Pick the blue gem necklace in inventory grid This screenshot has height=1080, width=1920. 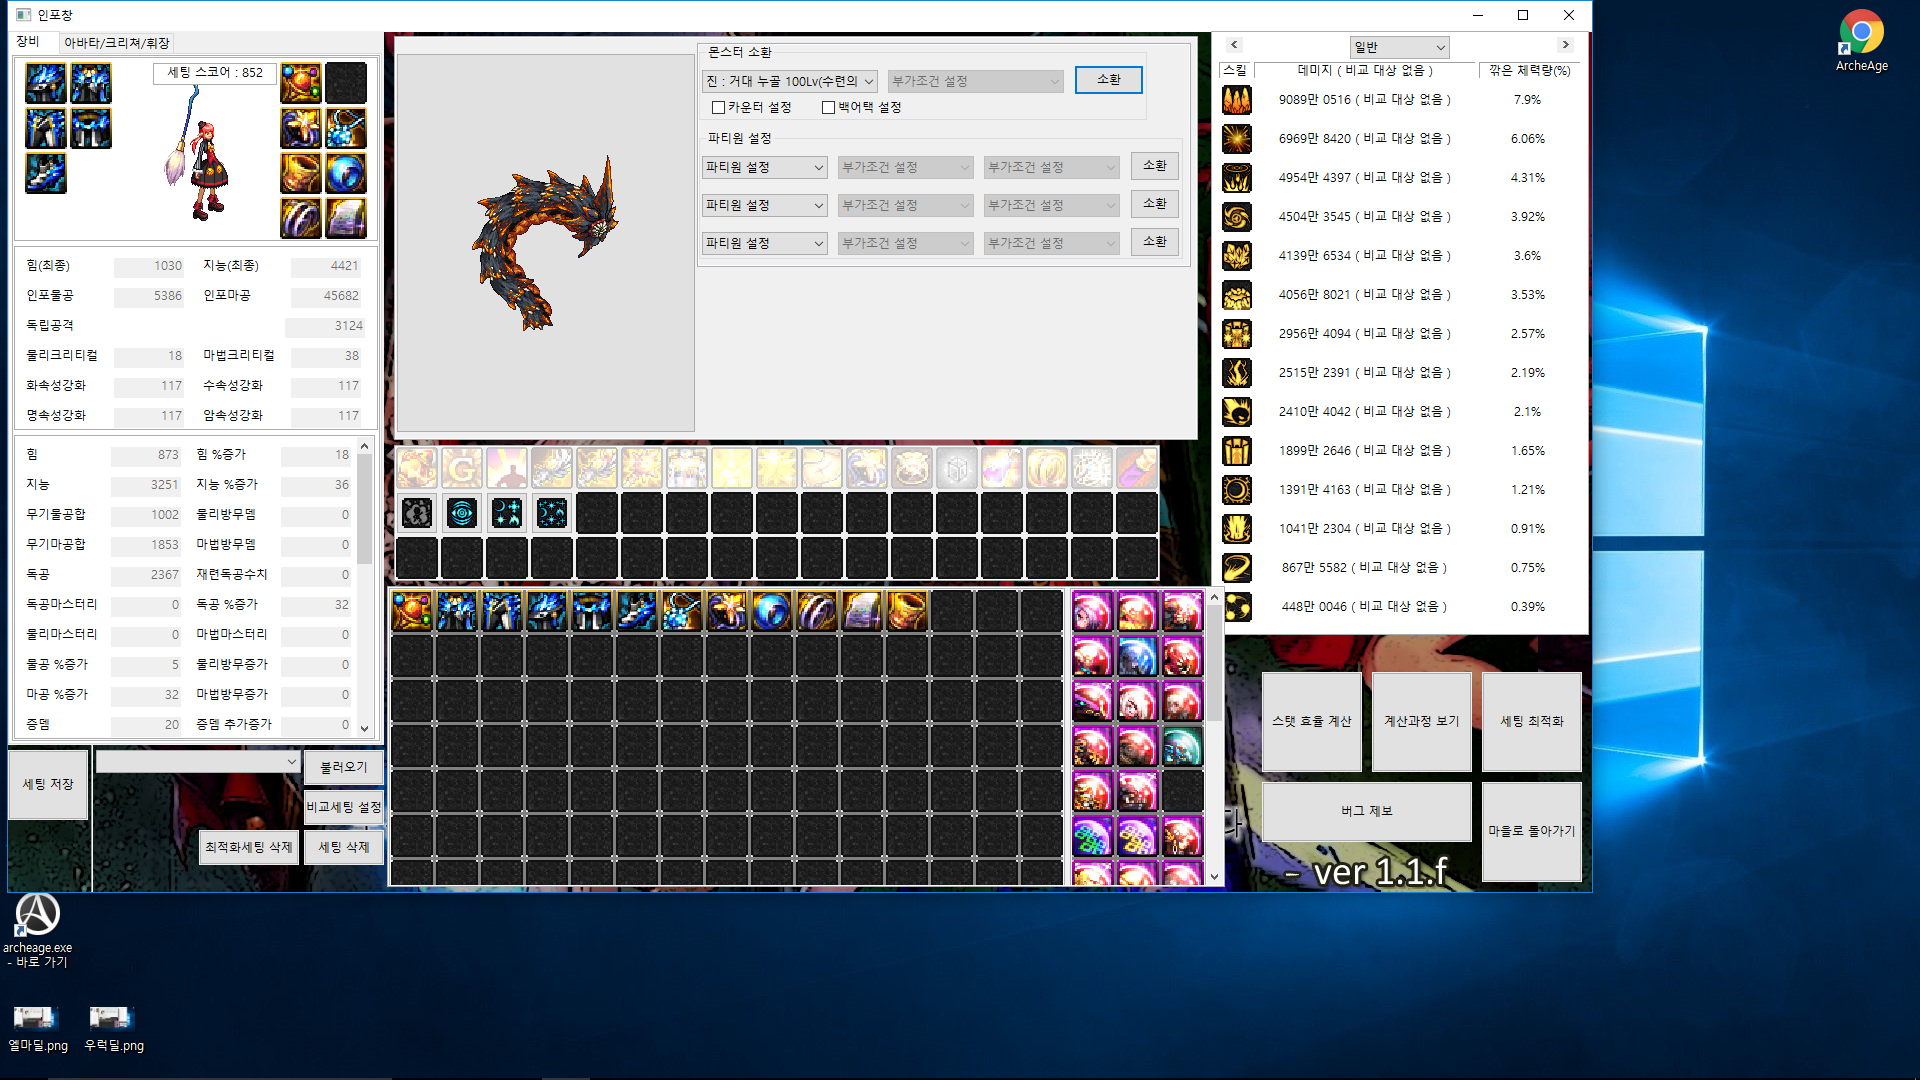click(x=681, y=611)
